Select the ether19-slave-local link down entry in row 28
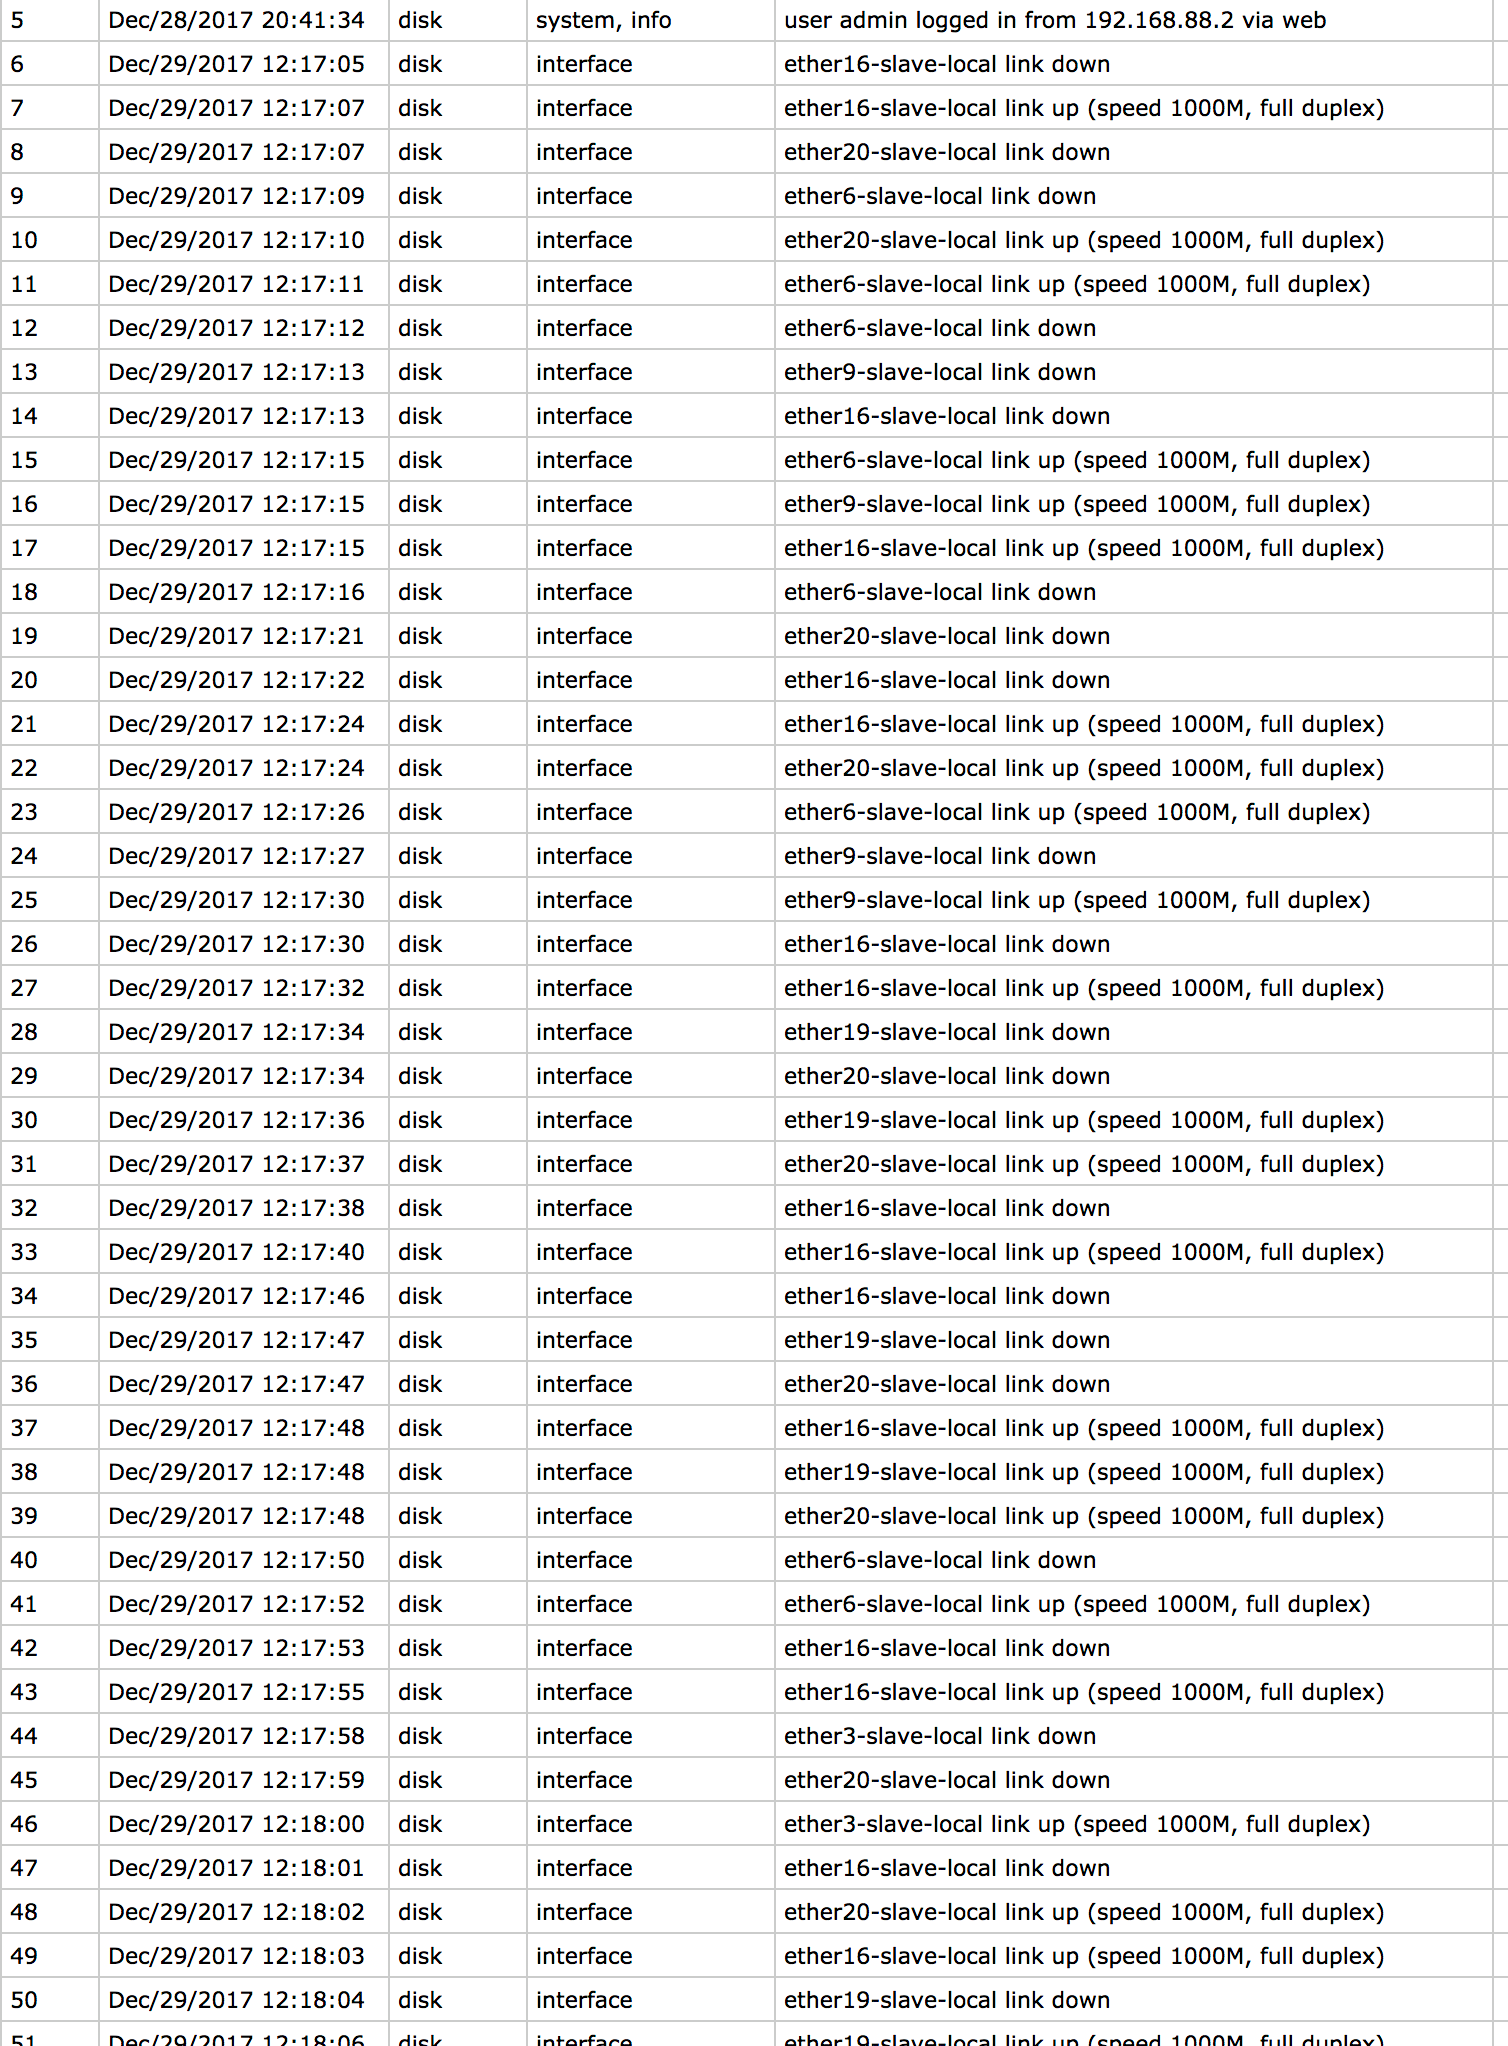This screenshot has height=2046, width=1508. [x=947, y=1032]
